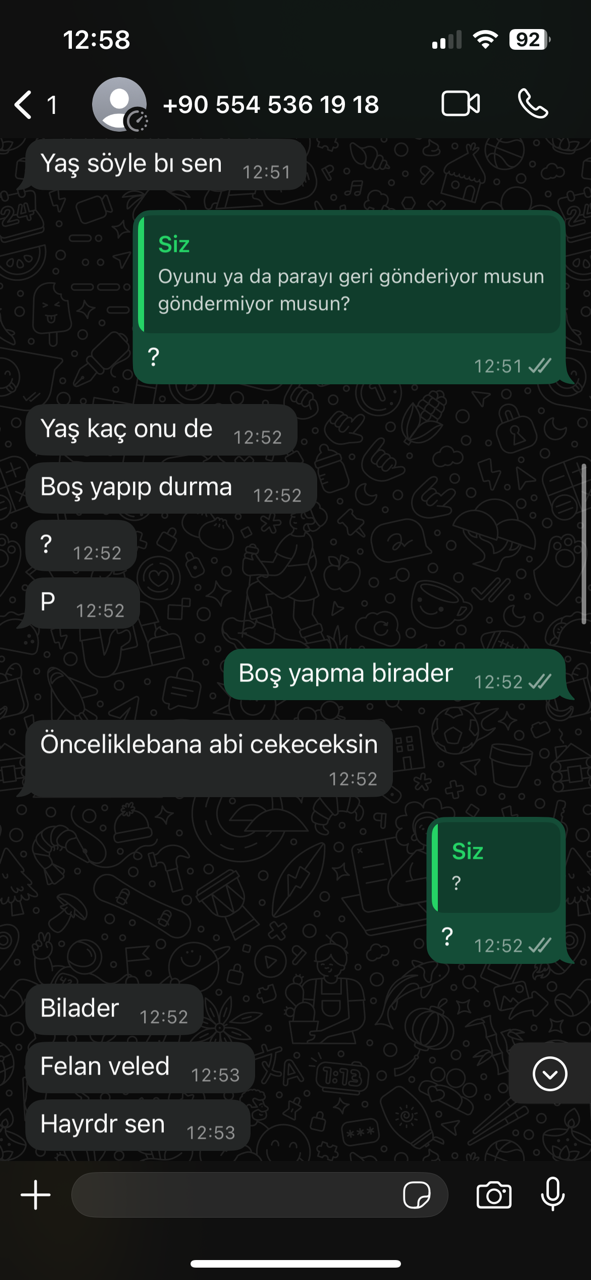
Task: Select the 'Önceliklebana abi cekeceksin' message
Action: [209, 758]
